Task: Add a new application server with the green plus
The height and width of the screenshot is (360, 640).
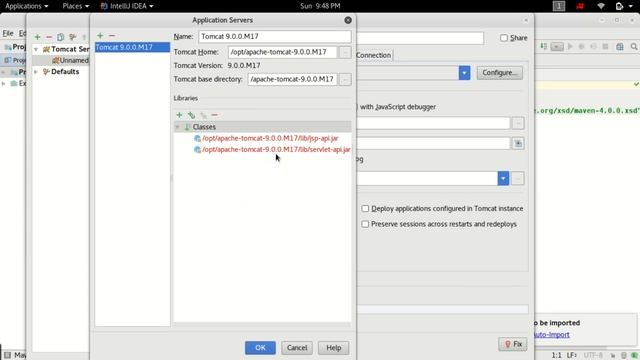Action: 100,36
